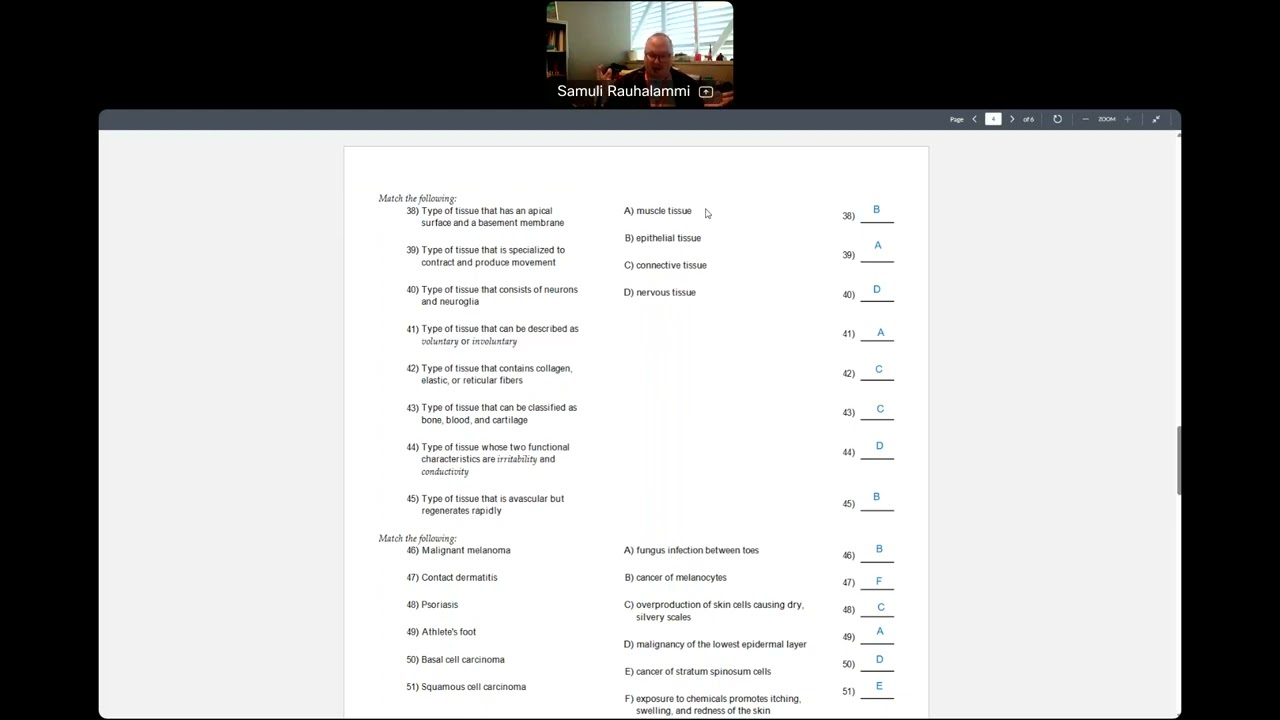1280x720 pixels.
Task: Click the 'of 6' page count label
Action: click(1028, 119)
